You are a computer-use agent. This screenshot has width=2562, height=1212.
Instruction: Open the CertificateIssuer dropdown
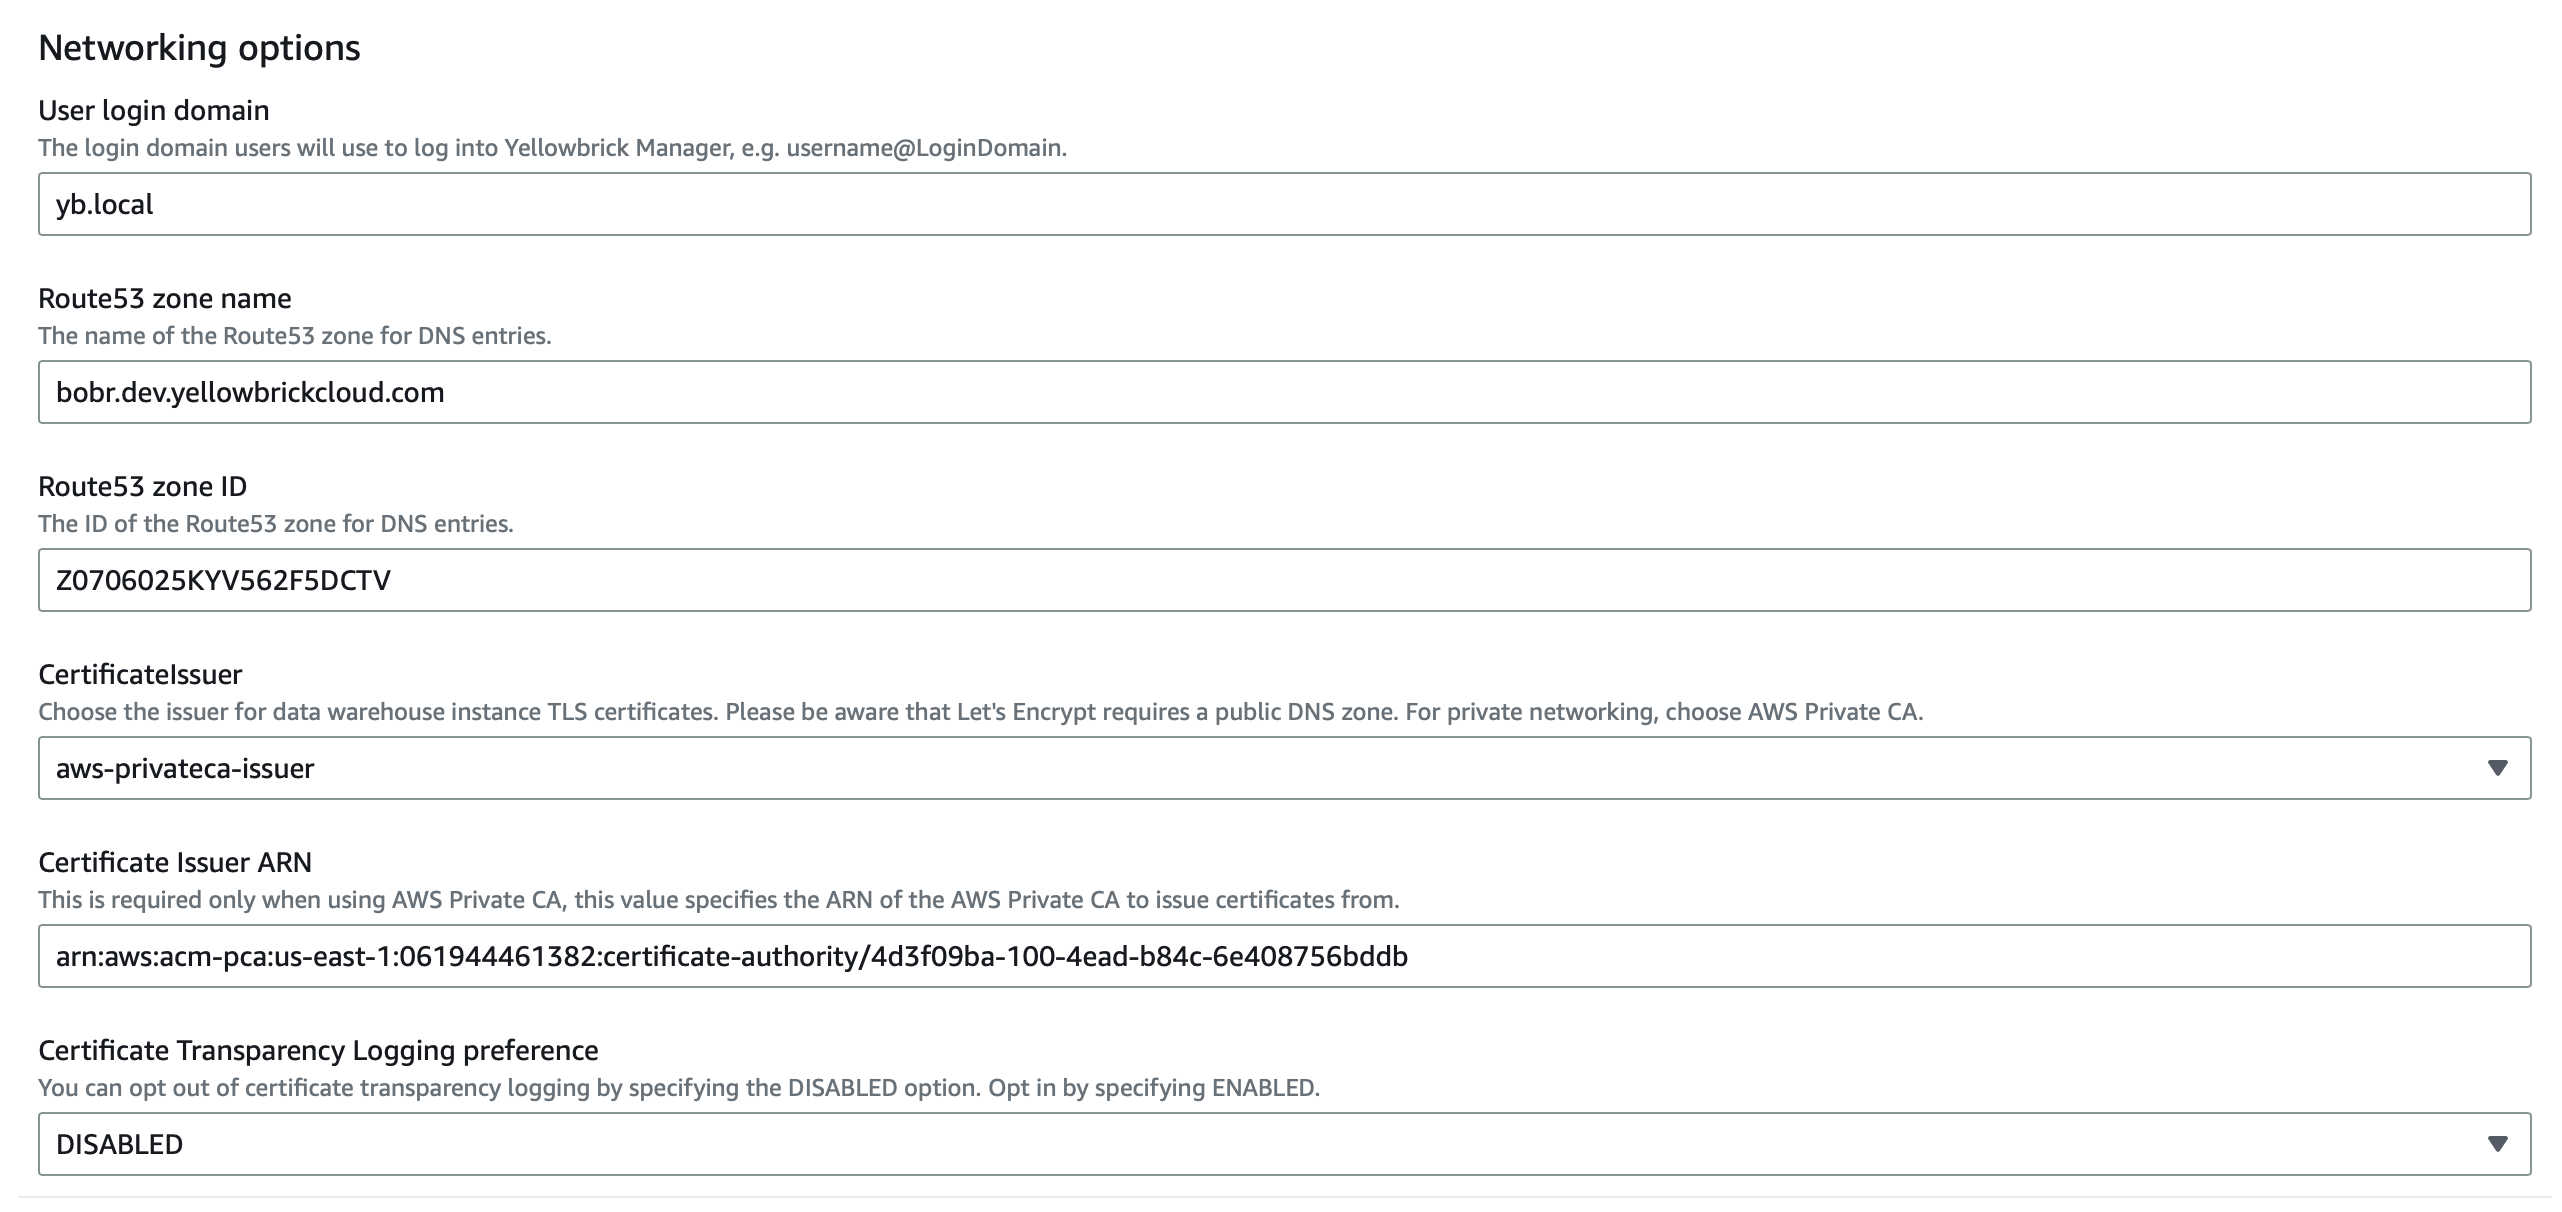tap(1284, 768)
